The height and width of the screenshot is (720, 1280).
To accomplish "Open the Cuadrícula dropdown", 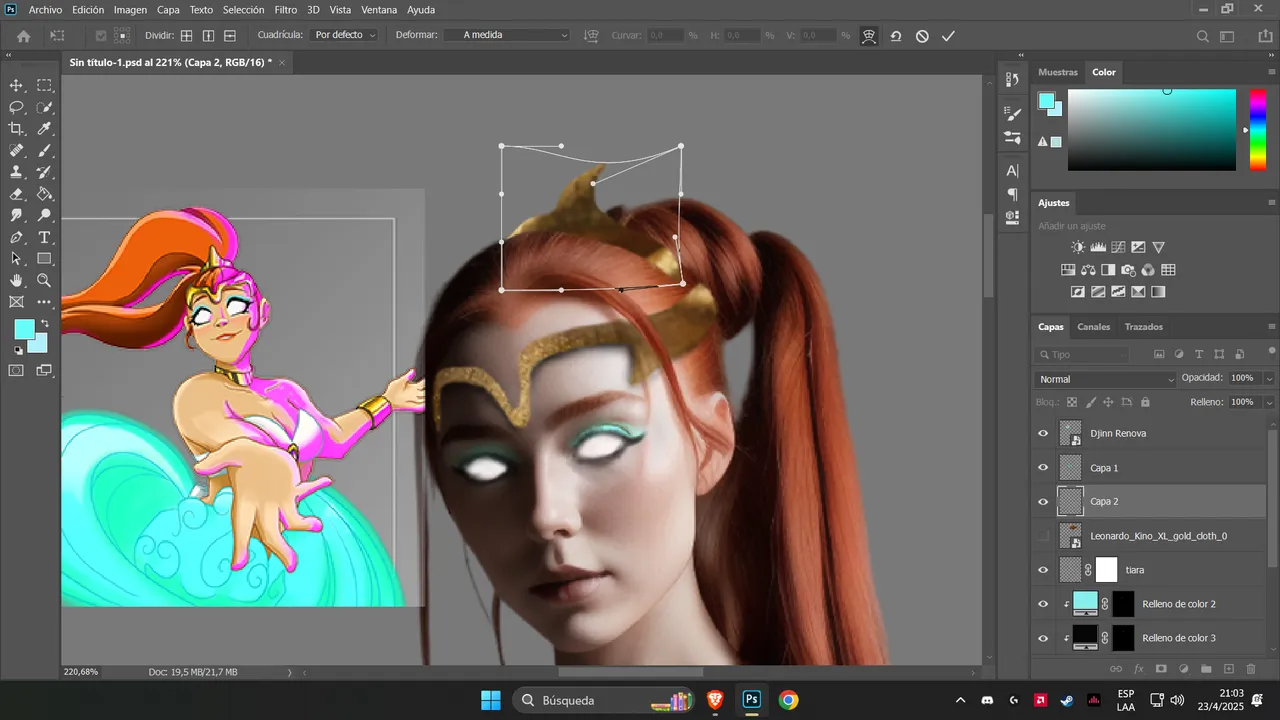I will pyautogui.click(x=345, y=35).
